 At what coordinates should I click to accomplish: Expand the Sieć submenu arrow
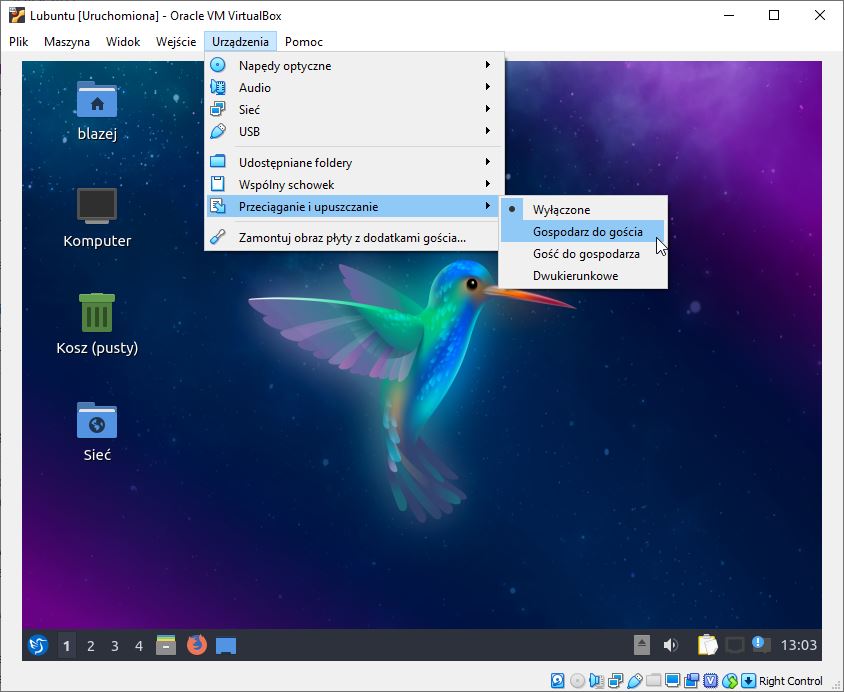[487, 109]
